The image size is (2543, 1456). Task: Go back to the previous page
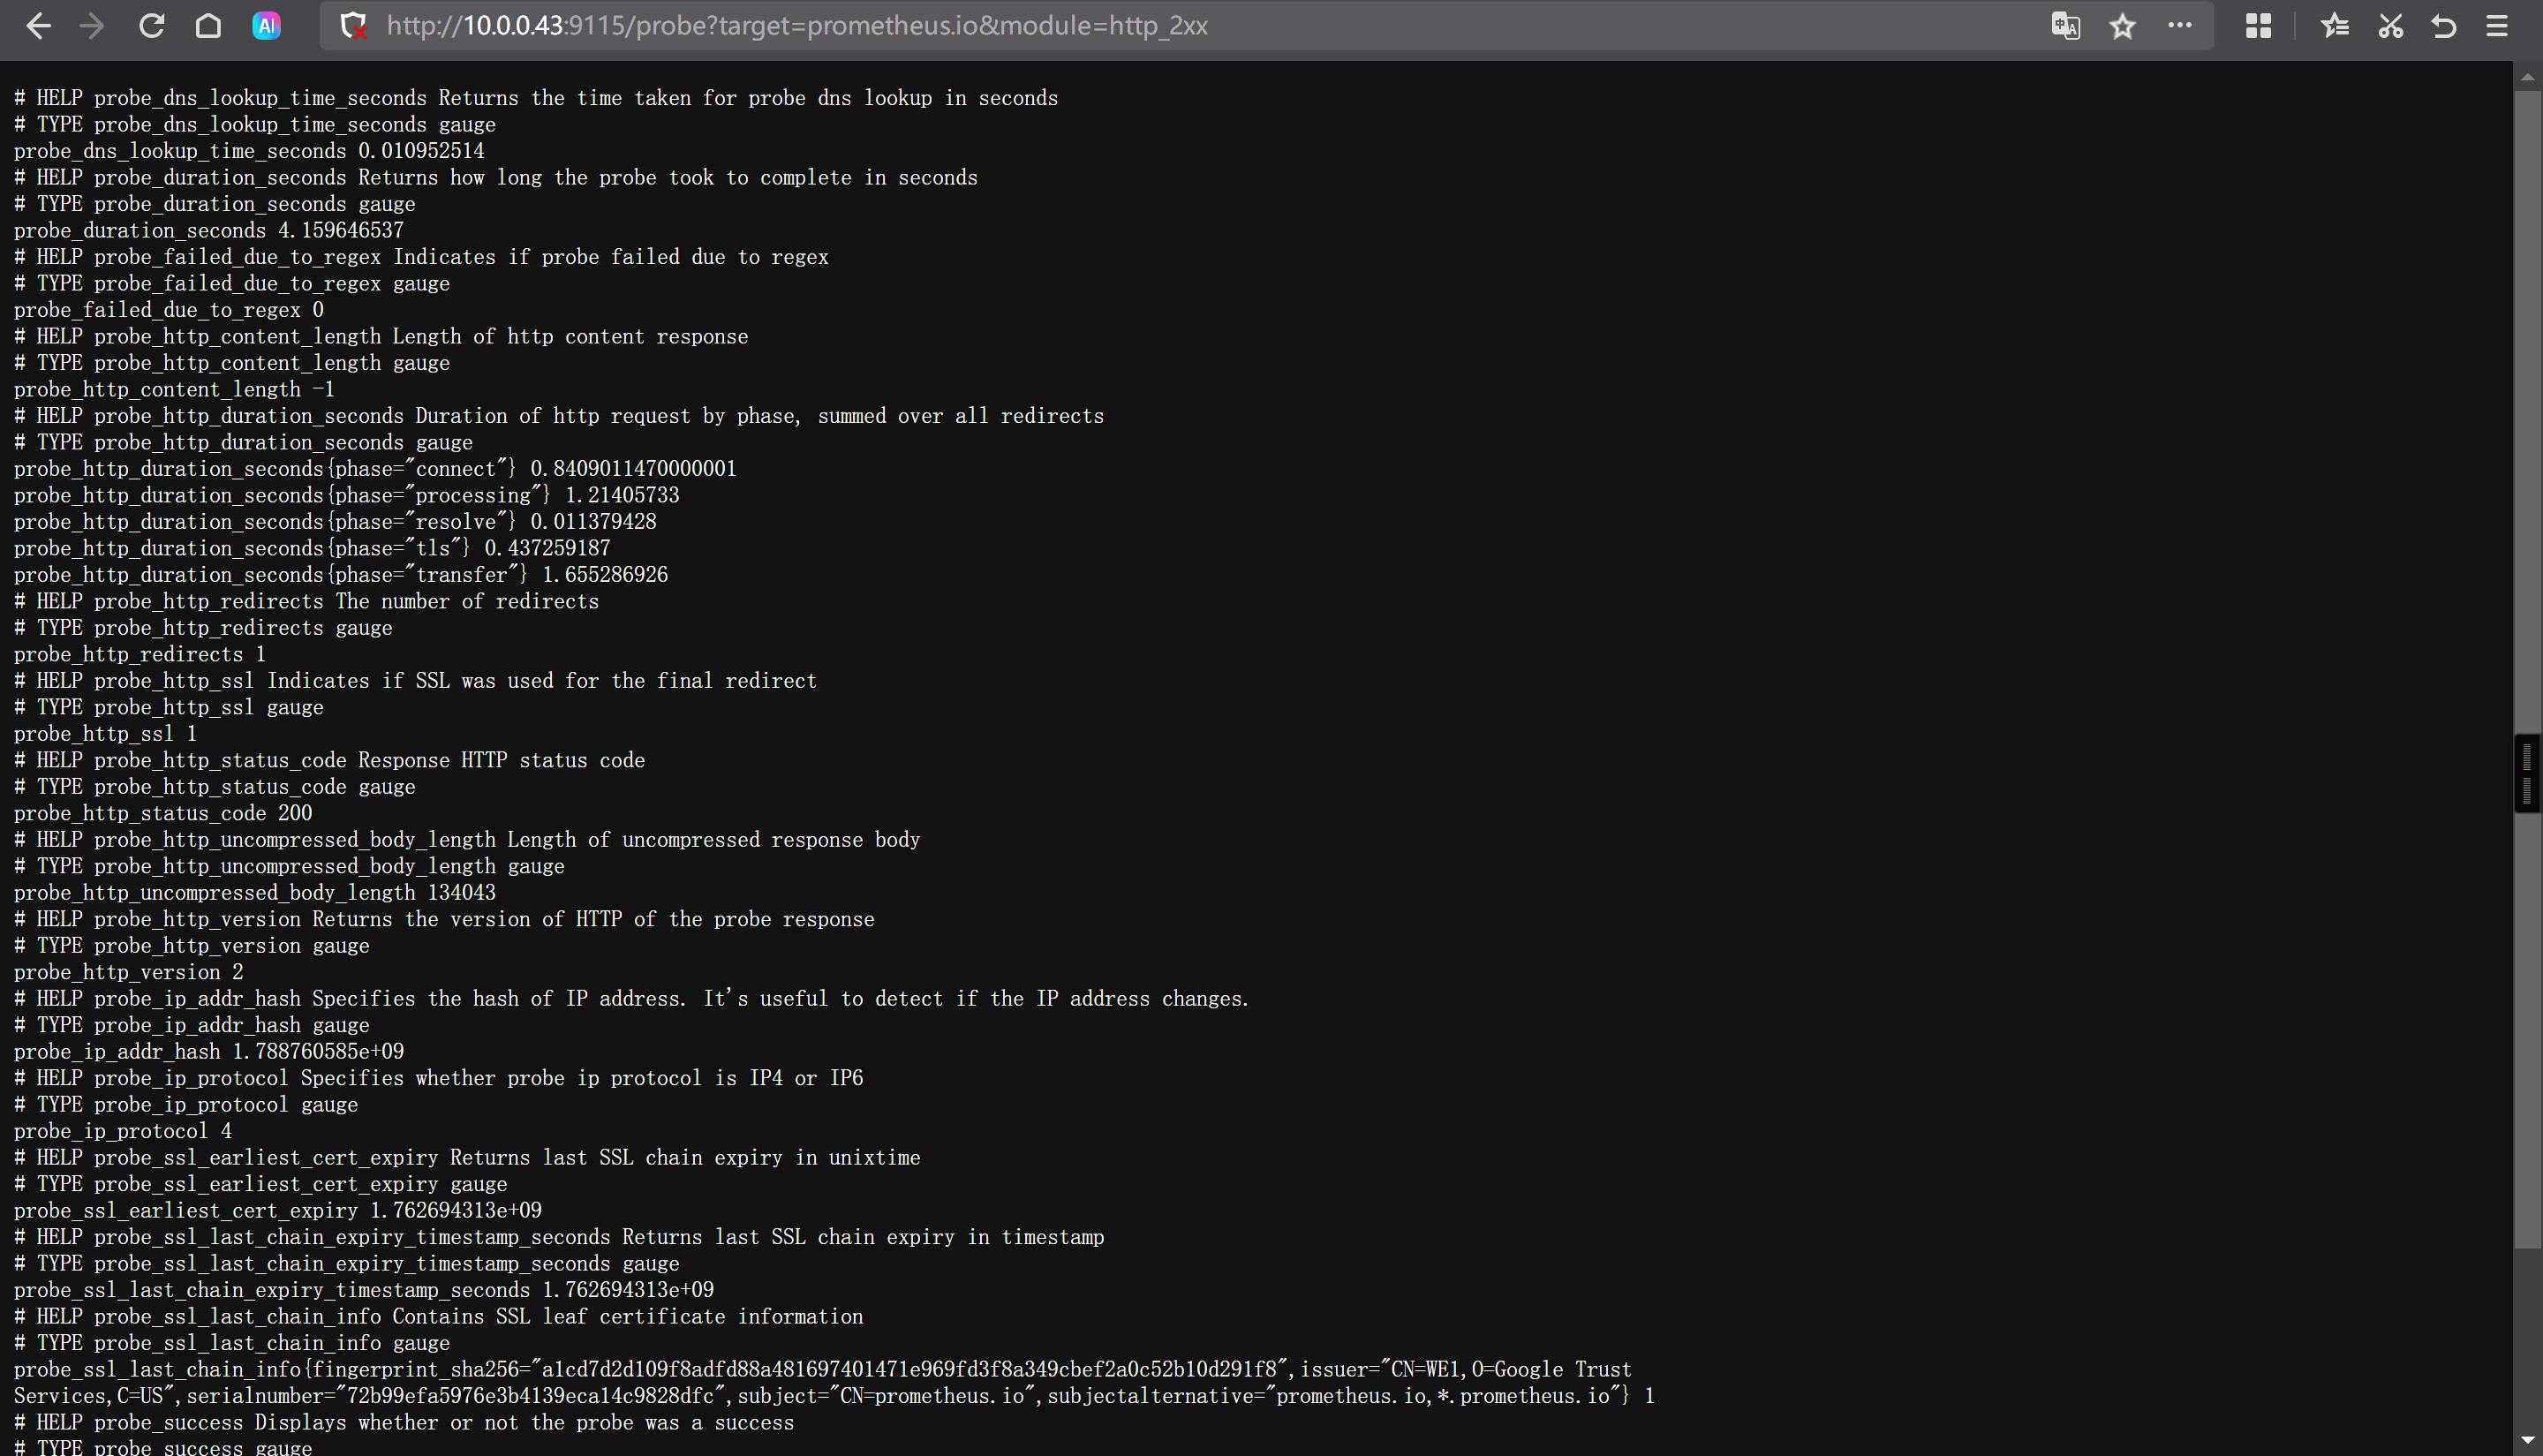click(x=37, y=26)
